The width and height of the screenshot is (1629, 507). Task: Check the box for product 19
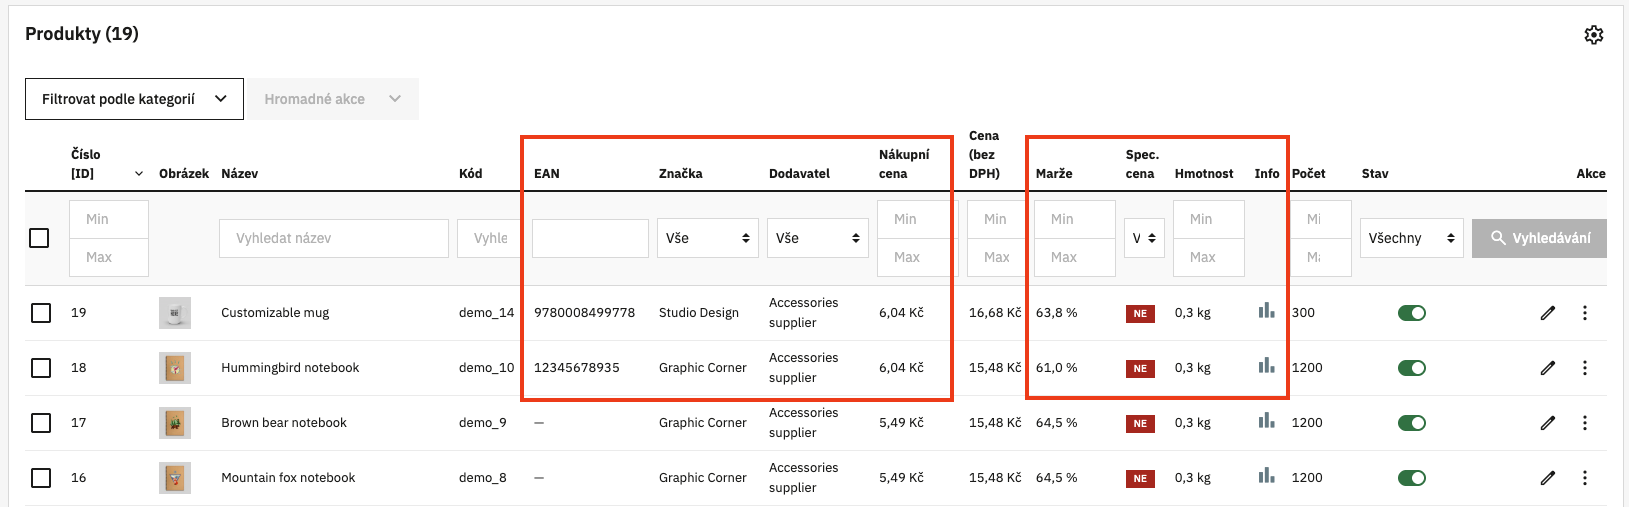pyautogui.click(x=41, y=313)
